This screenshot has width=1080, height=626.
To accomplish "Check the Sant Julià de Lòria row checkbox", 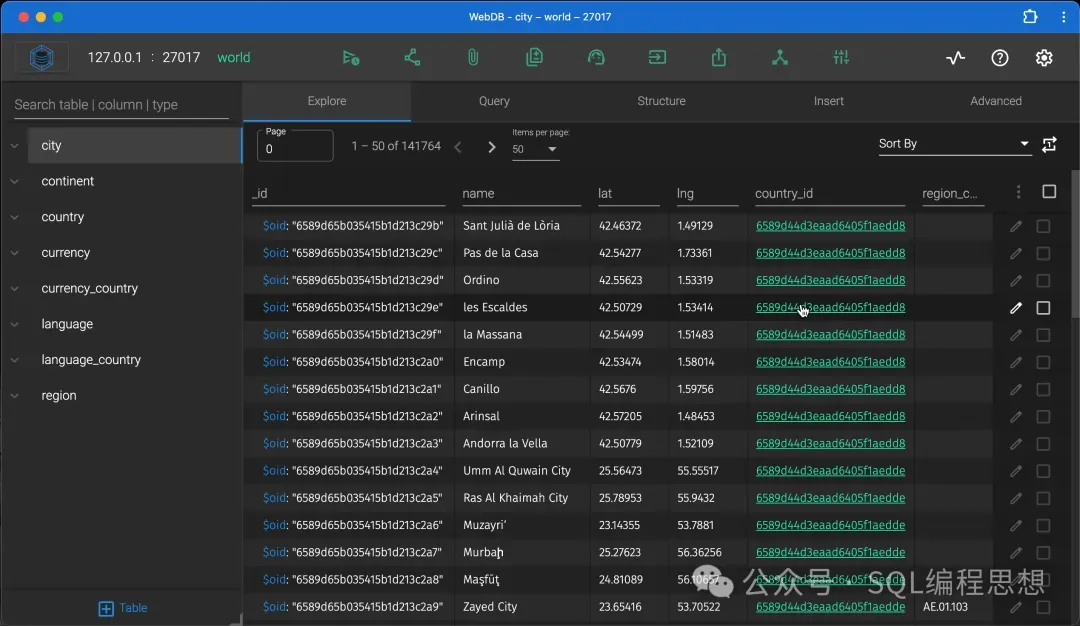I will click(1043, 226).
